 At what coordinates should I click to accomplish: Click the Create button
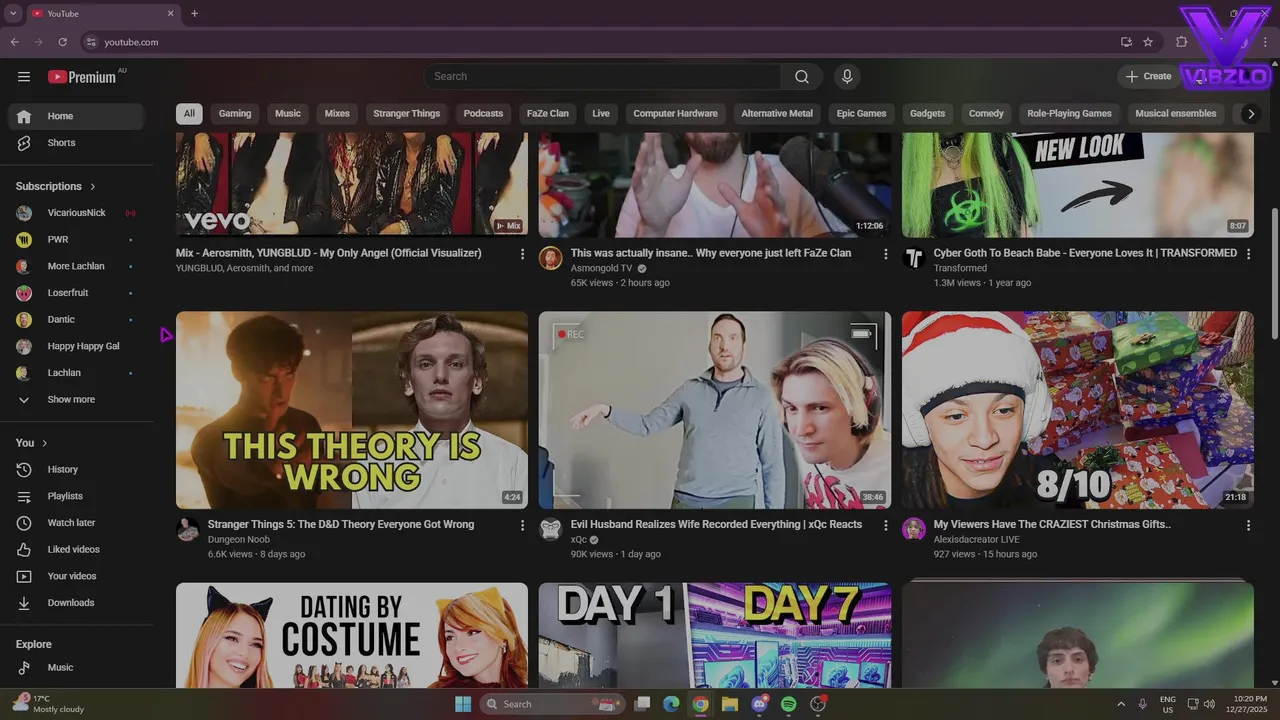(x=1148, y=77)
